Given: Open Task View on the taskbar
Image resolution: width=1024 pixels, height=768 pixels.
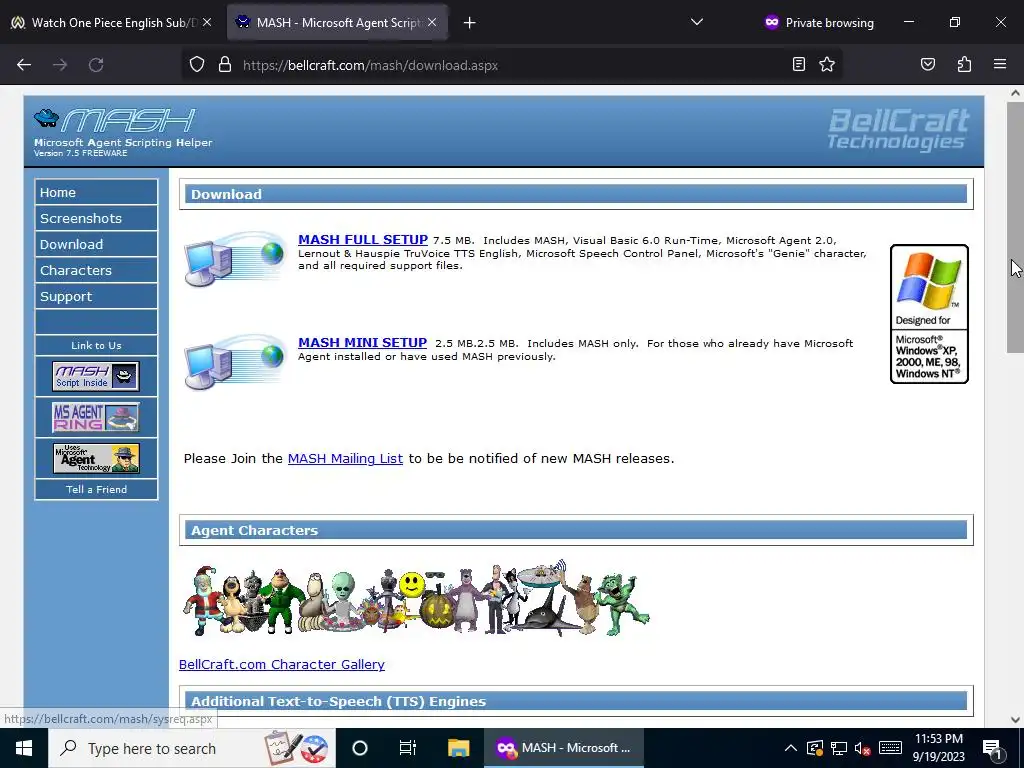Looking at the screenshot, I should pos(408,748).
